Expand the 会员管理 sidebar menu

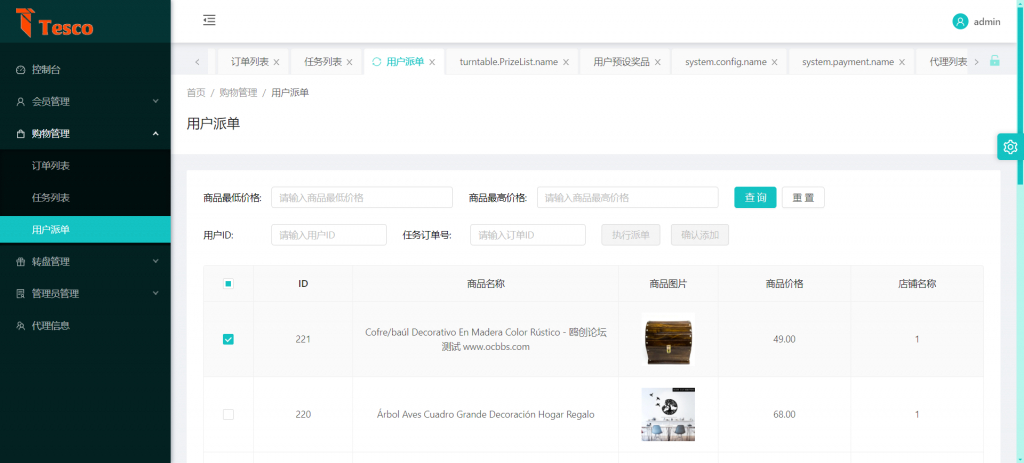tap(85, 102)
